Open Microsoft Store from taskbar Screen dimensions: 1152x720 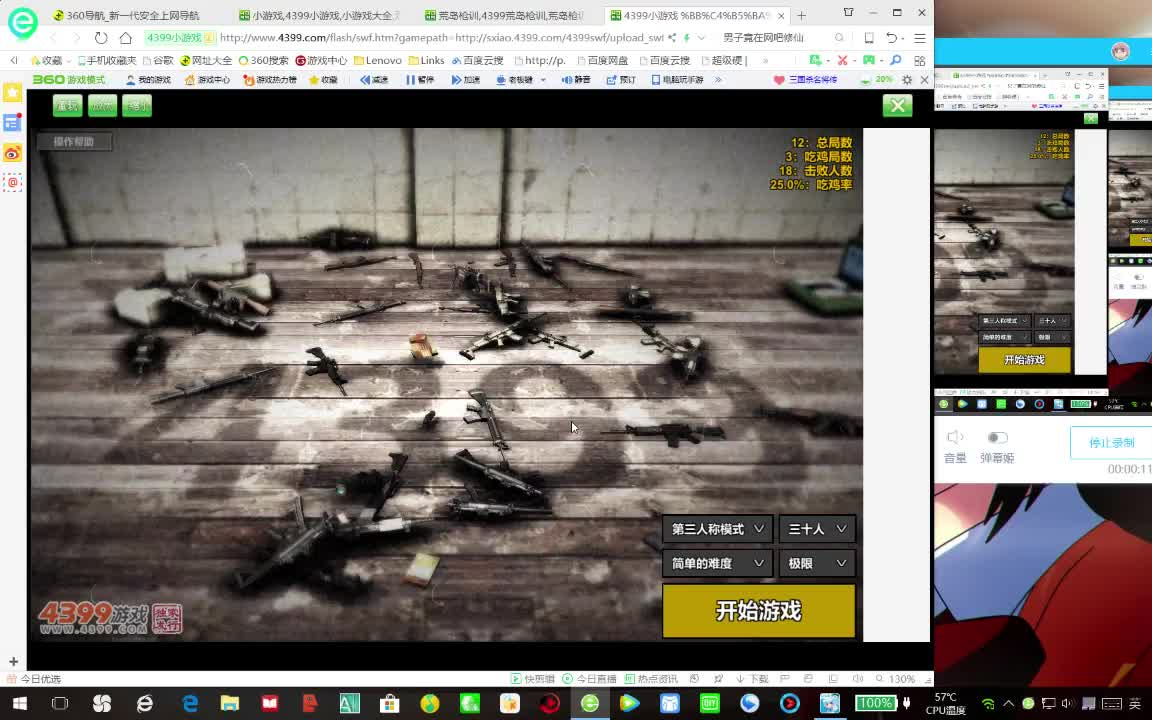point(389,703)
